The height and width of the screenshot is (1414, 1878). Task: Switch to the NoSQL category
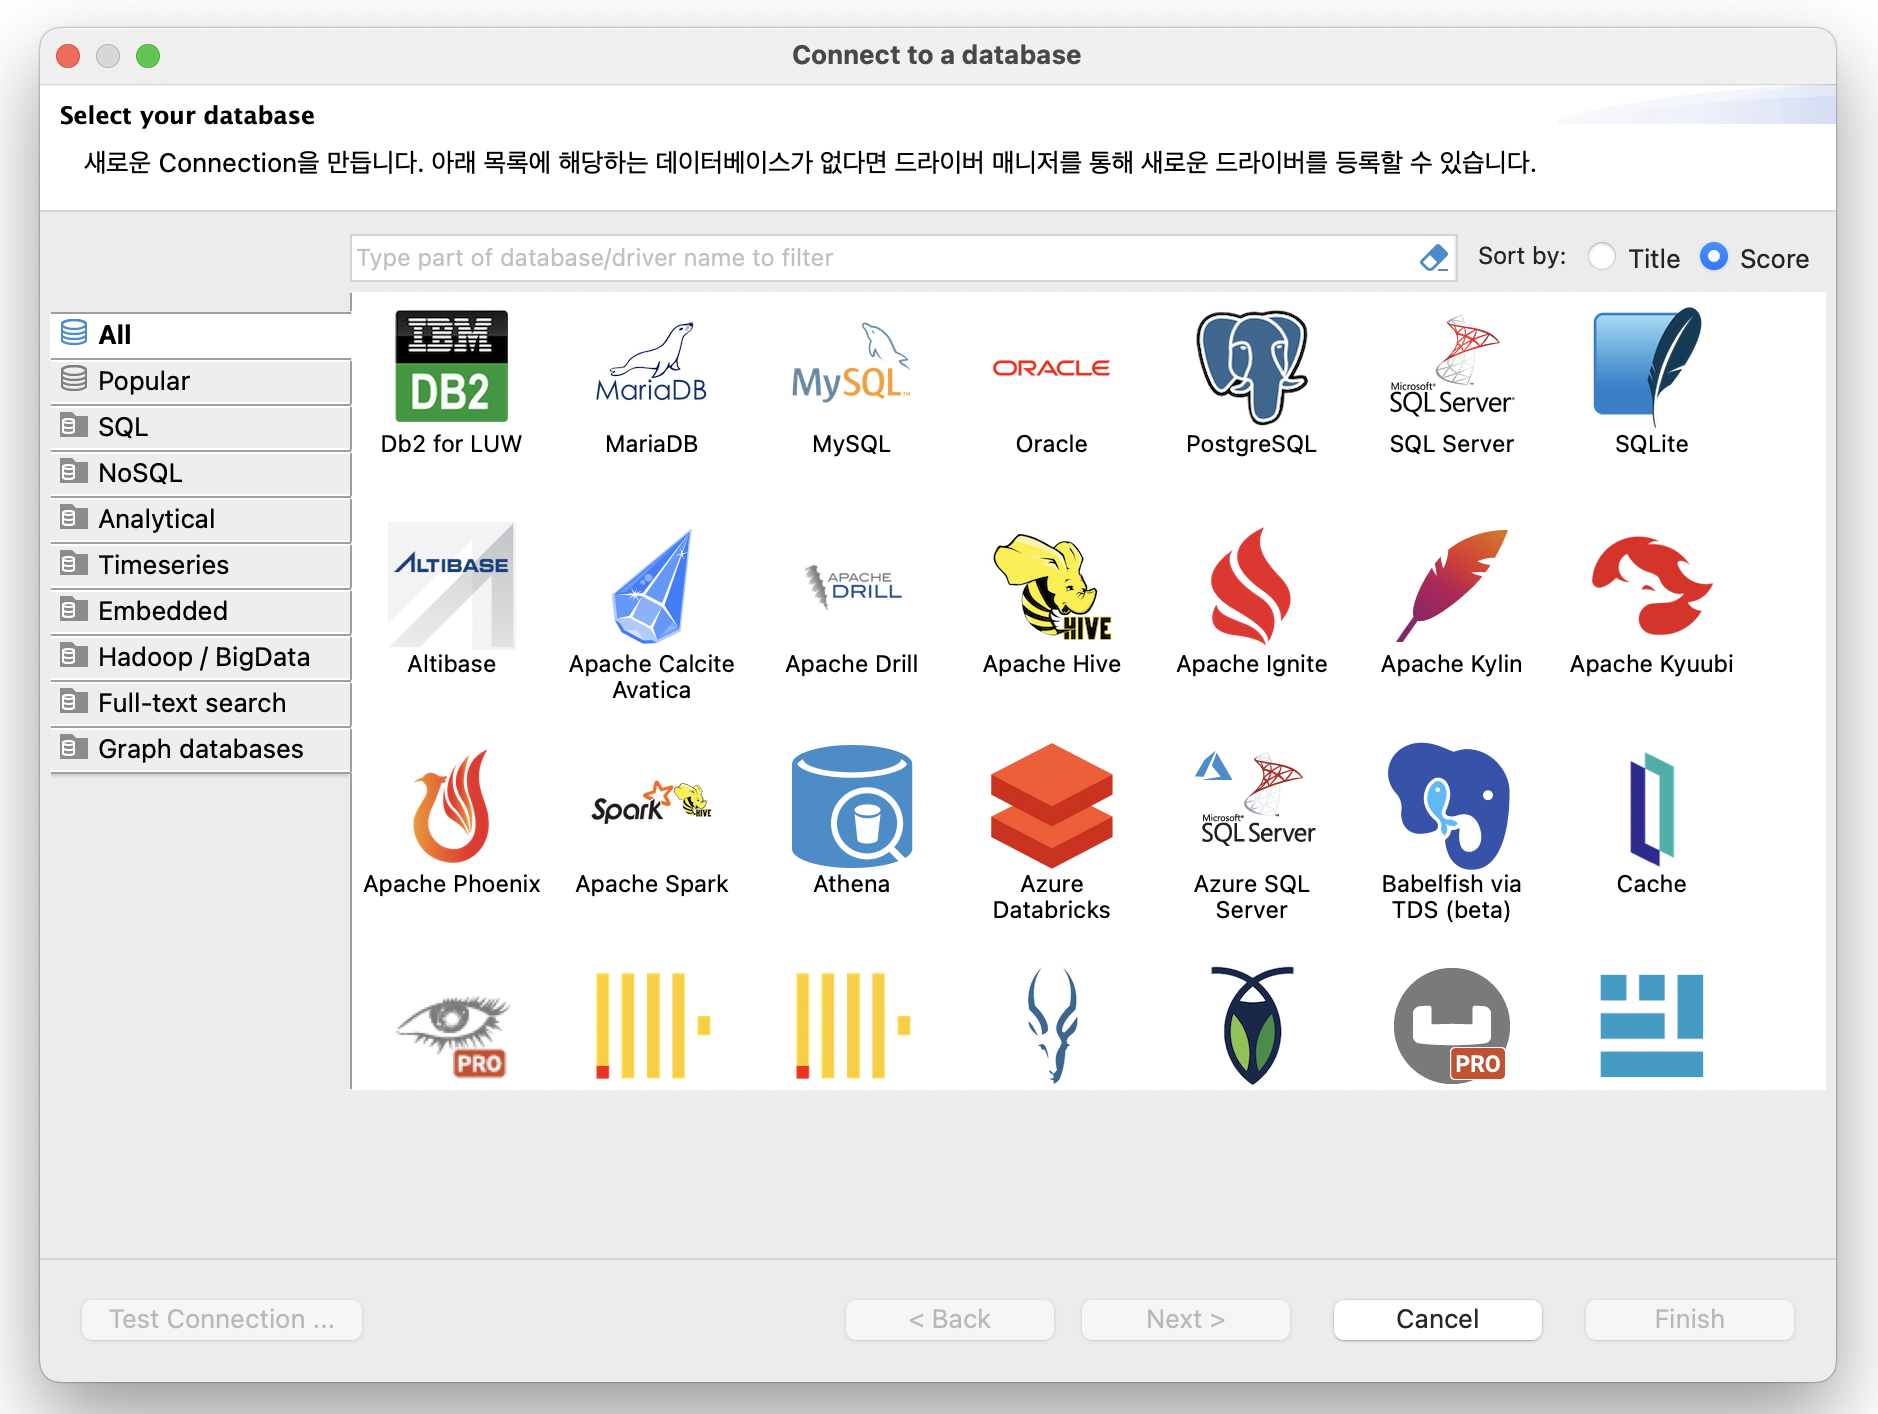point(201,472)
